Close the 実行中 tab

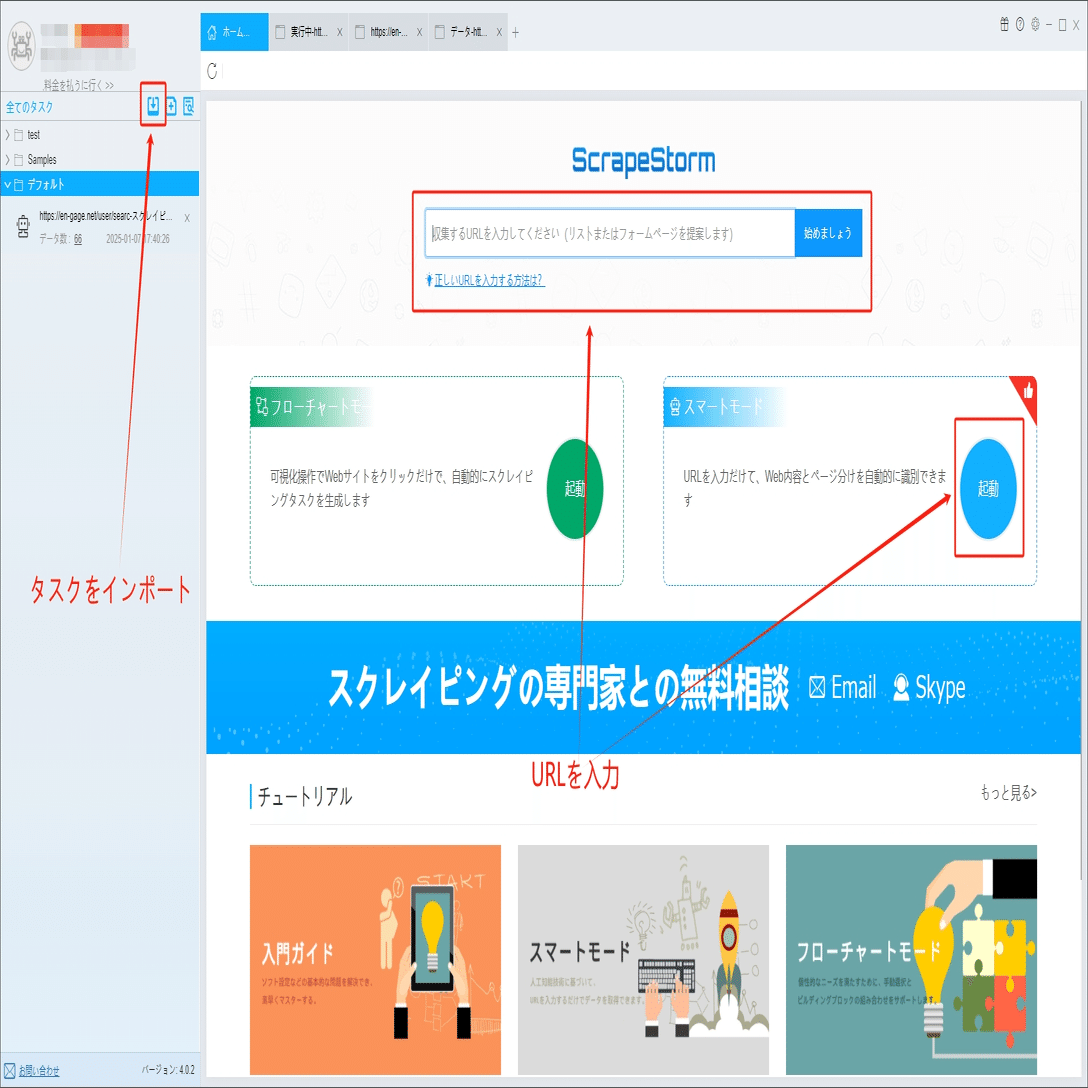click(x=339, y=33)
